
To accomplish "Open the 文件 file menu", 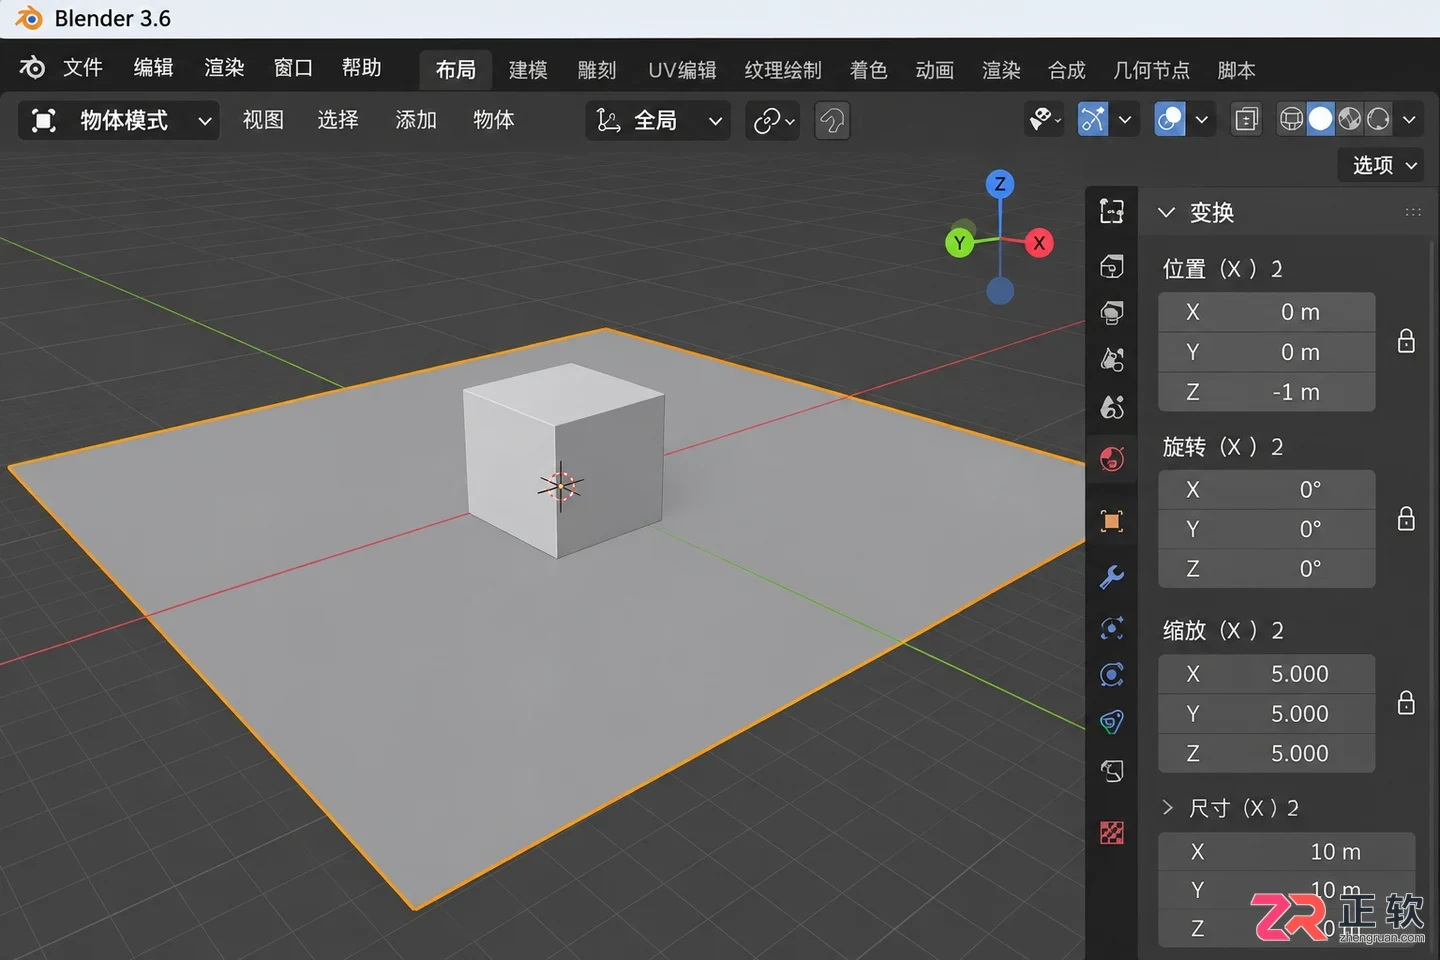I will tap(83, 68).
